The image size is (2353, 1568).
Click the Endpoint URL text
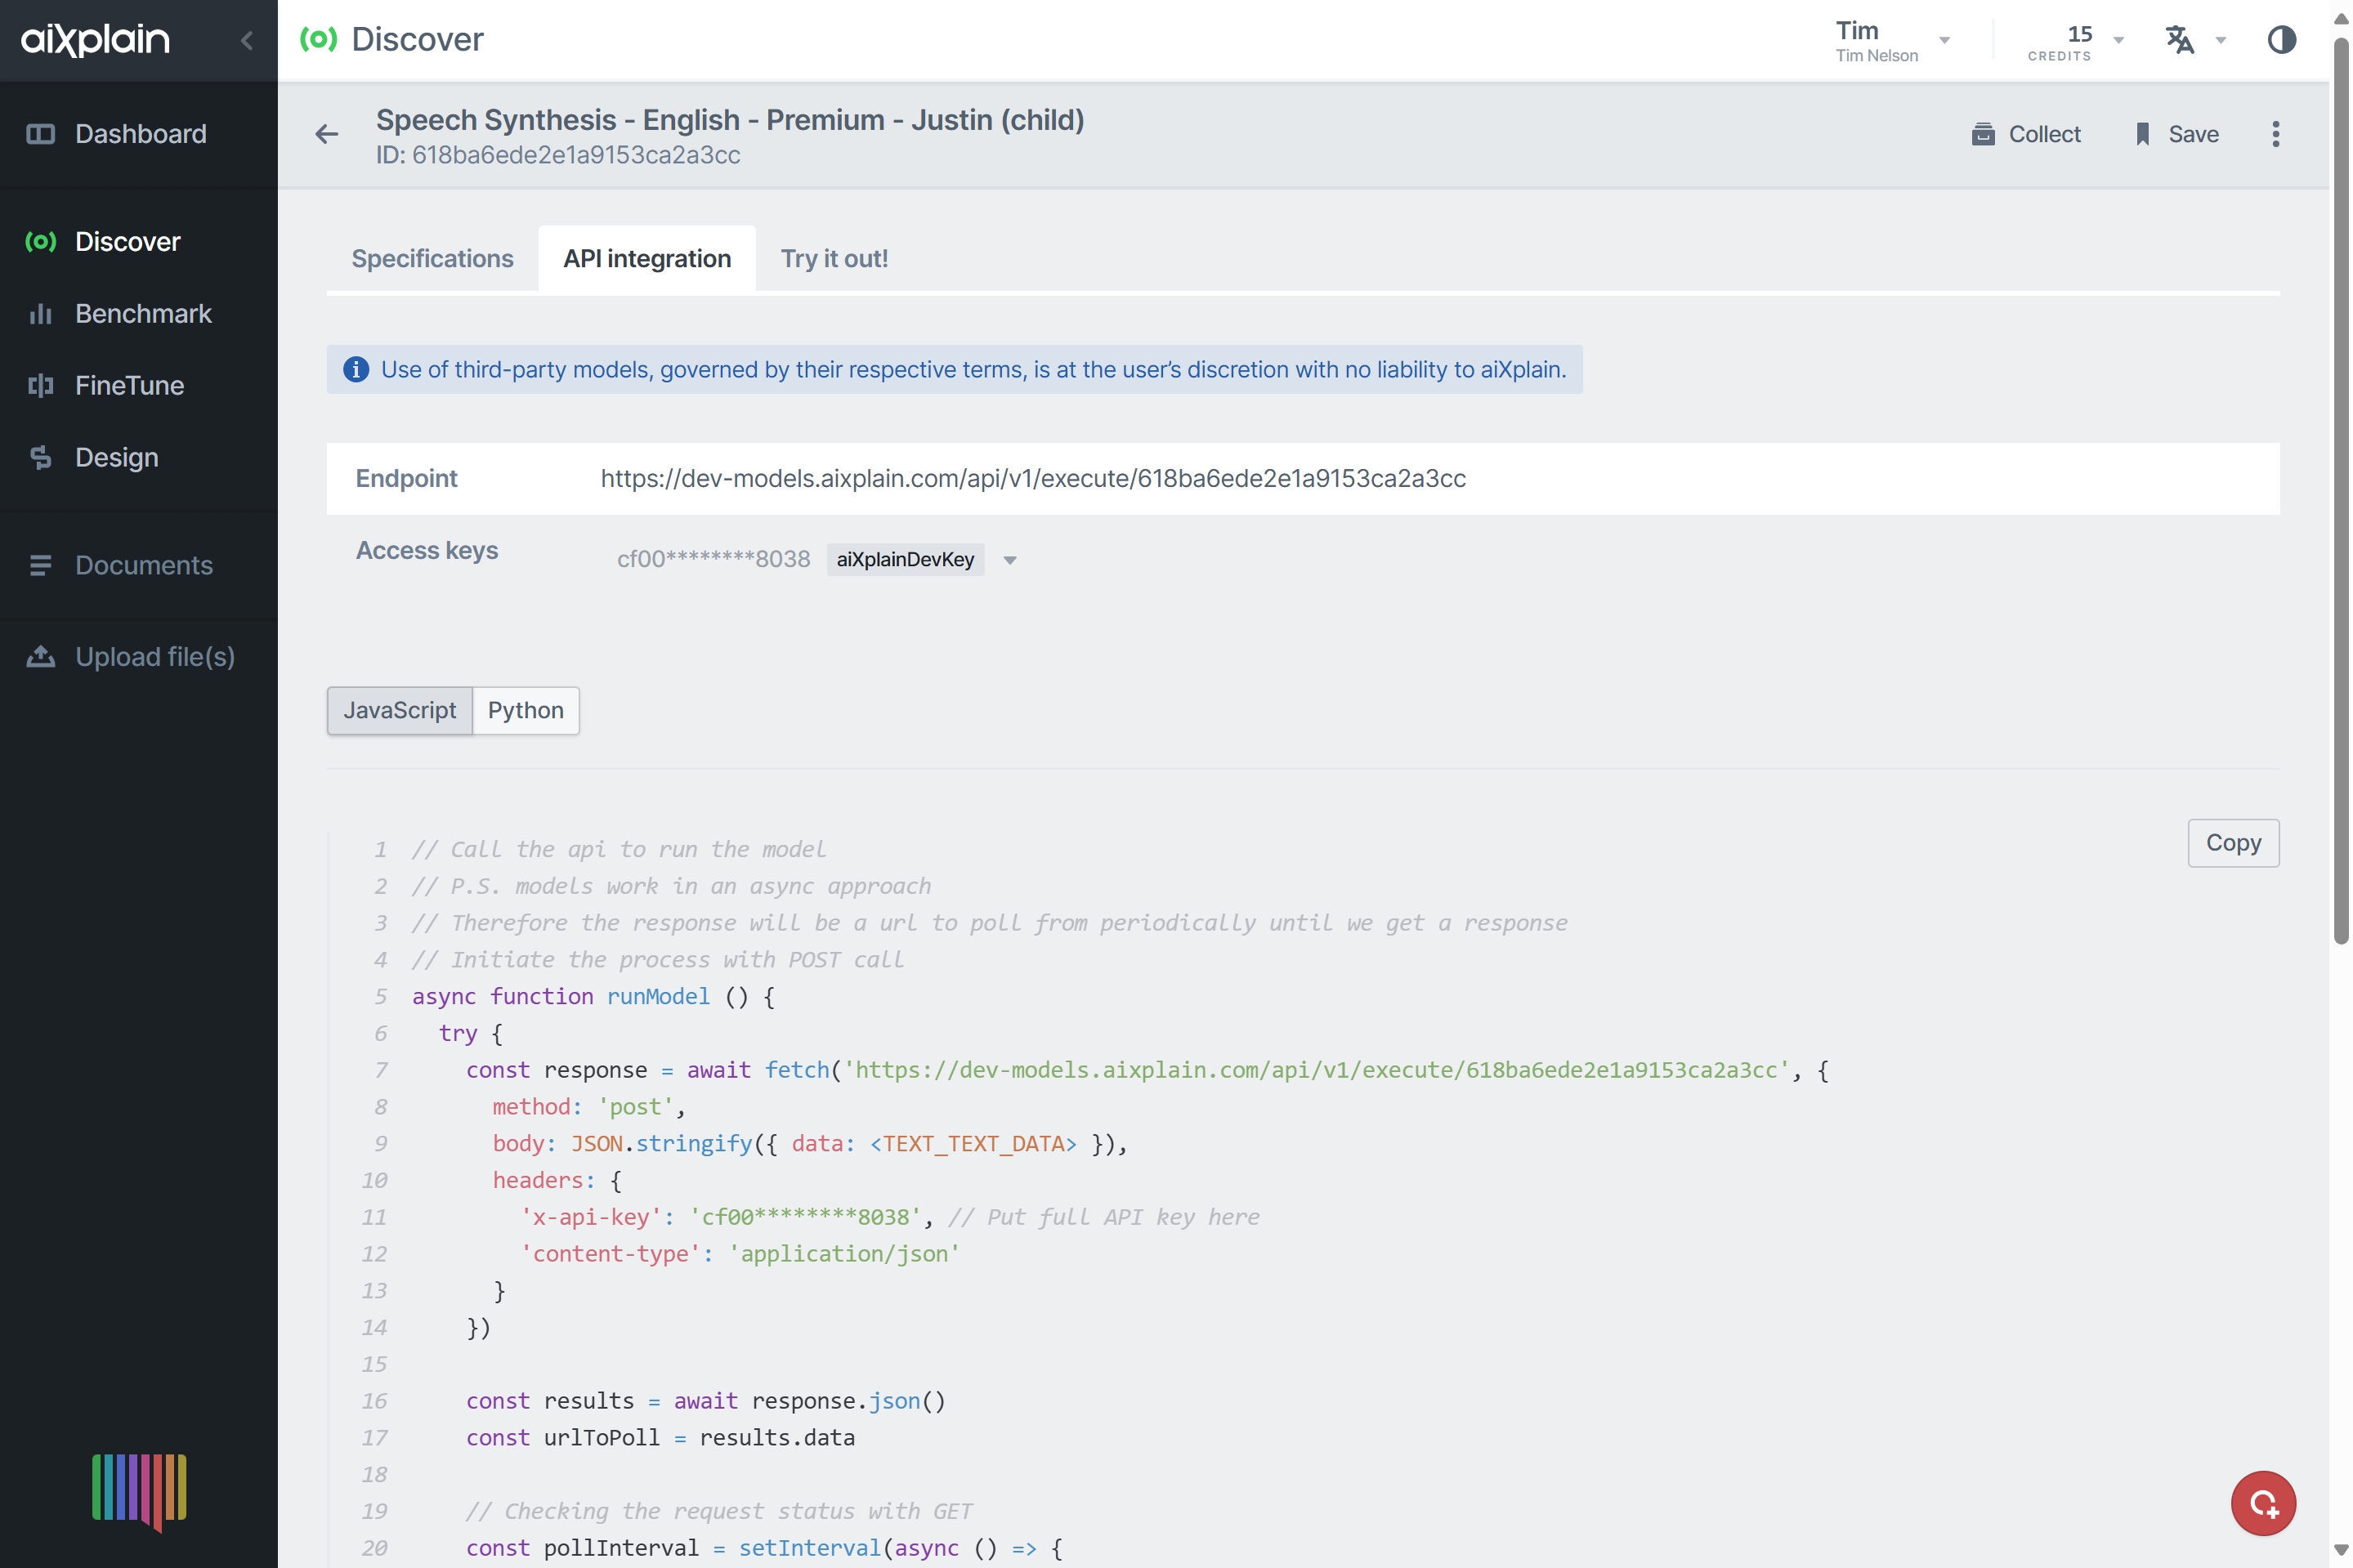pyautogui.click(x=1033, y=478)
